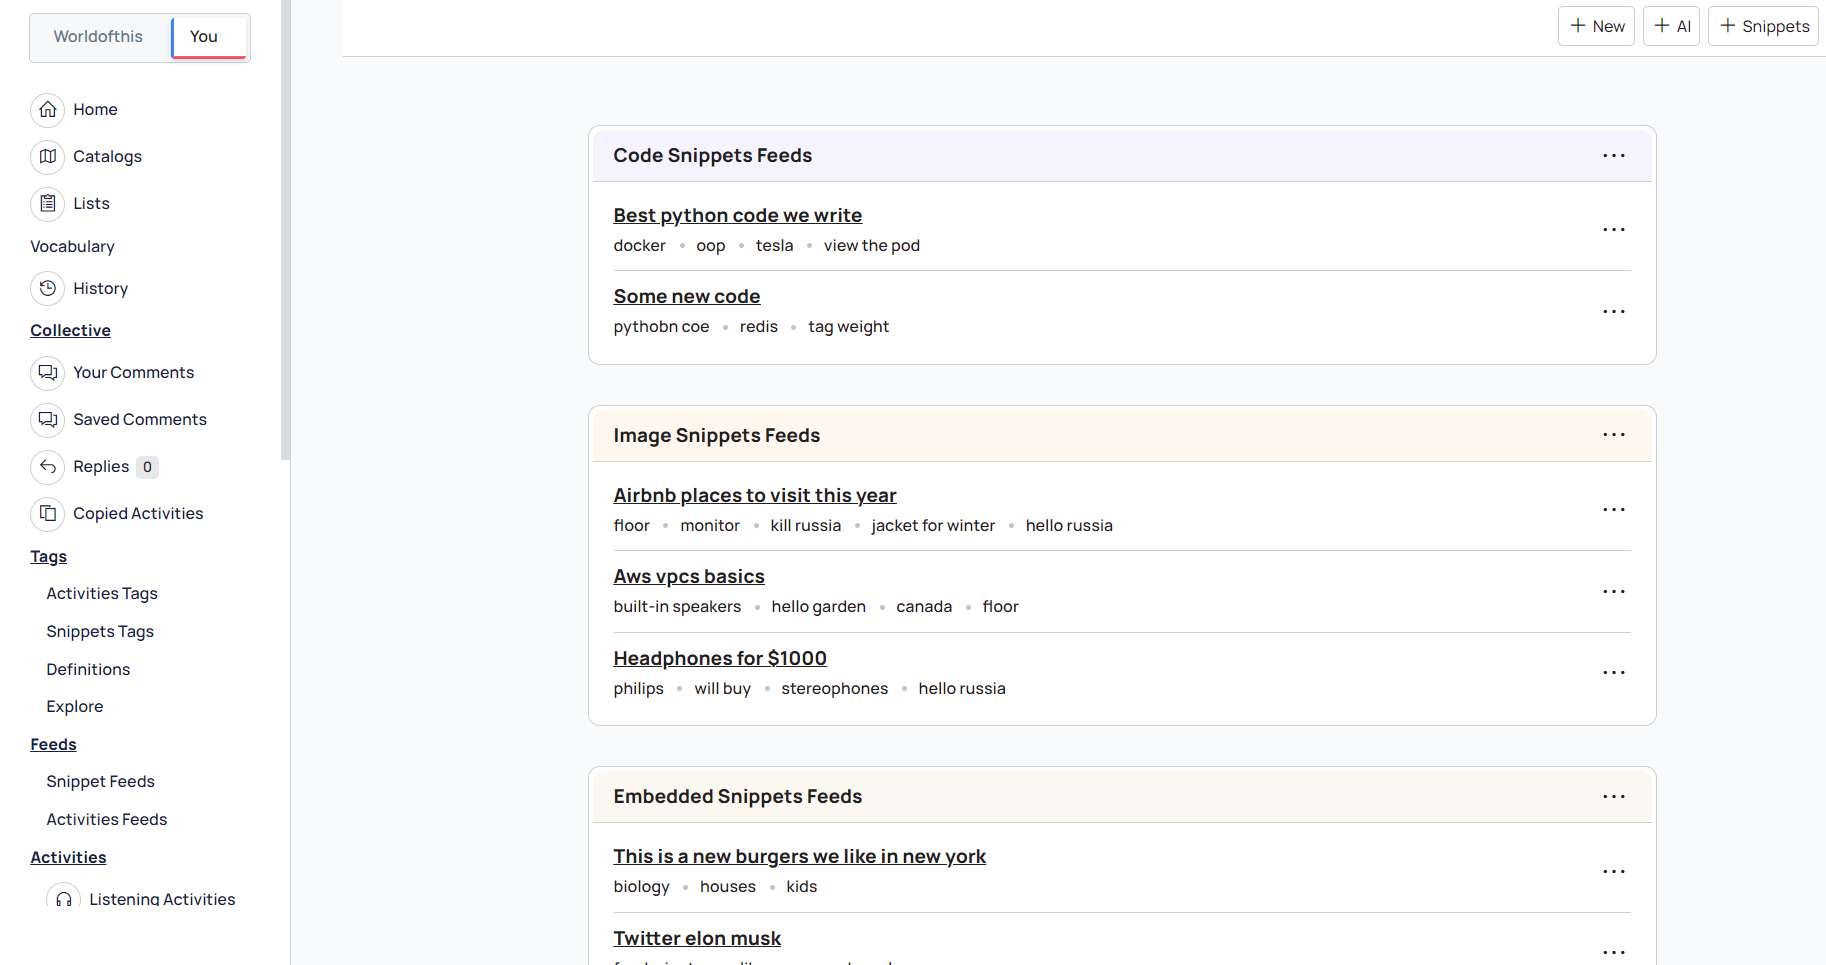This screenshot has height=965, width=1826.
Task: Open the Saved Comments chat icon
Action: coord(47,420)
